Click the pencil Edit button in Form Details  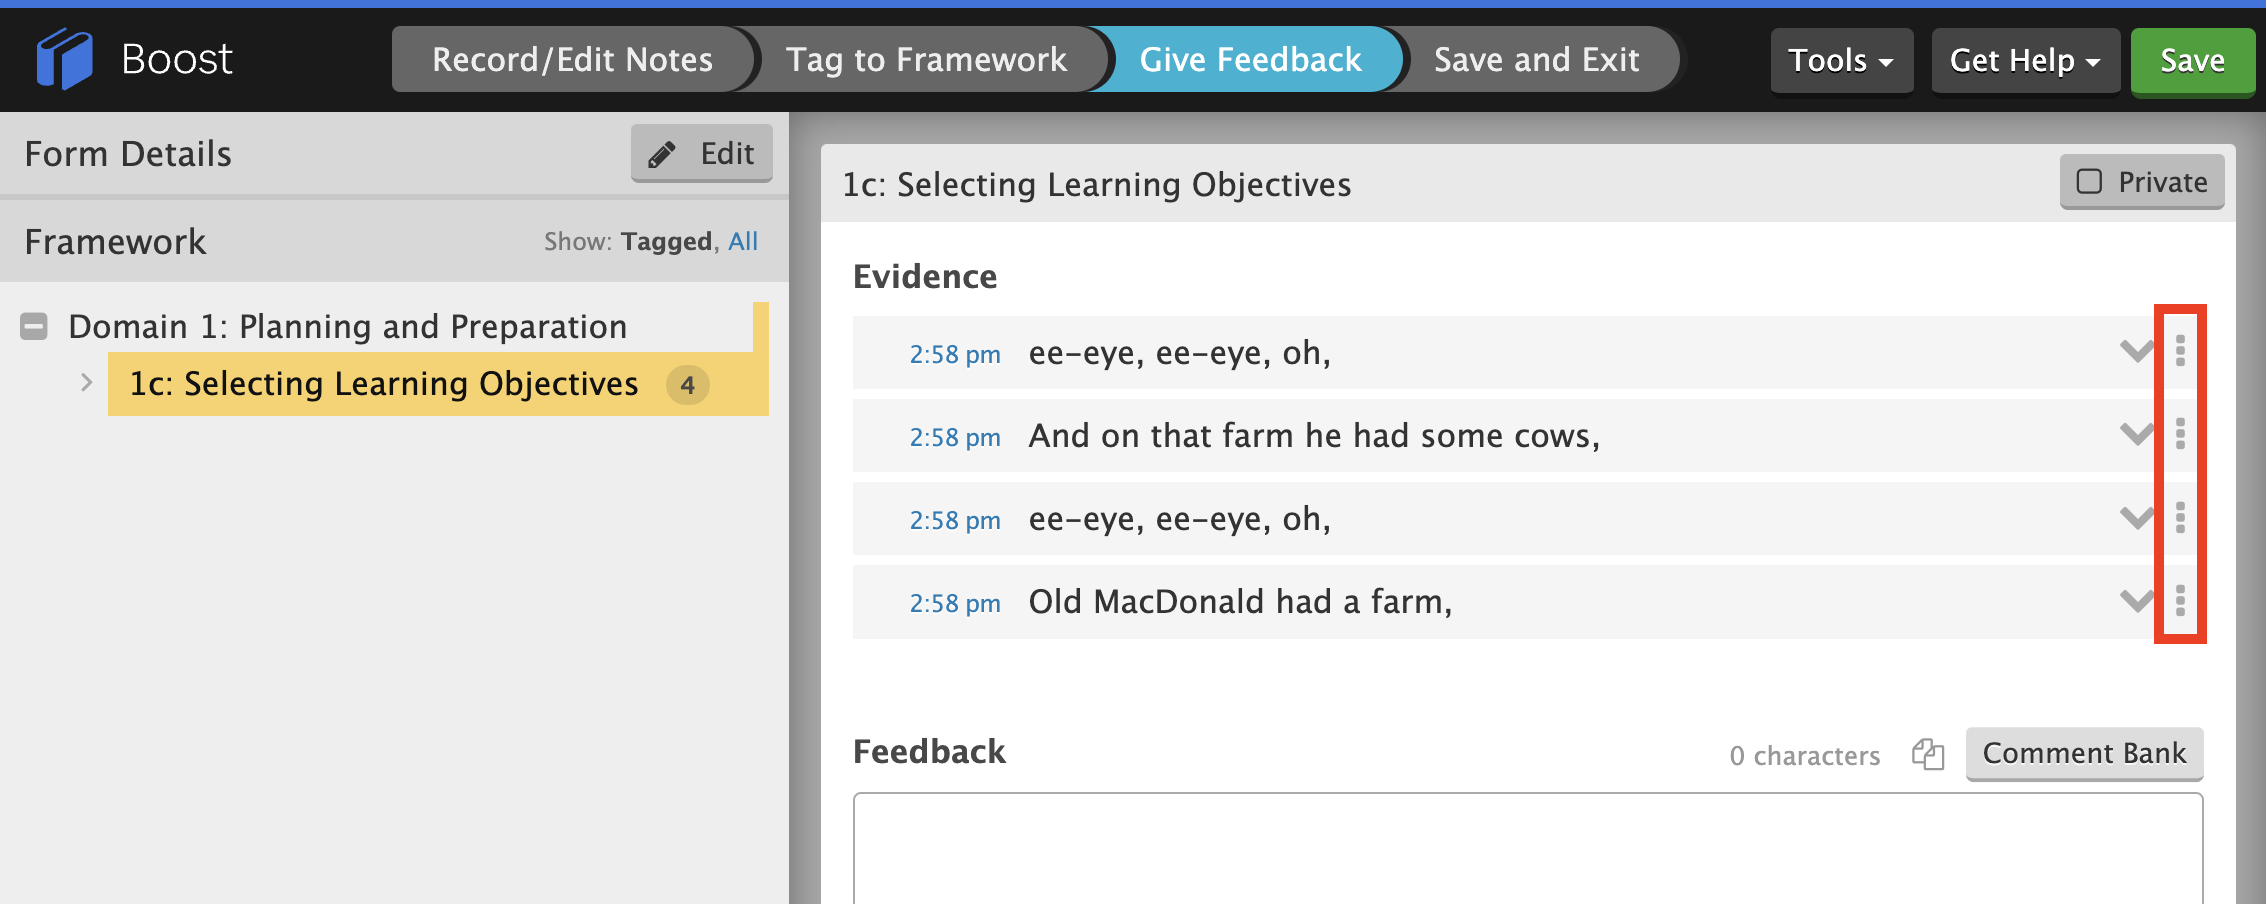[701, 153]
